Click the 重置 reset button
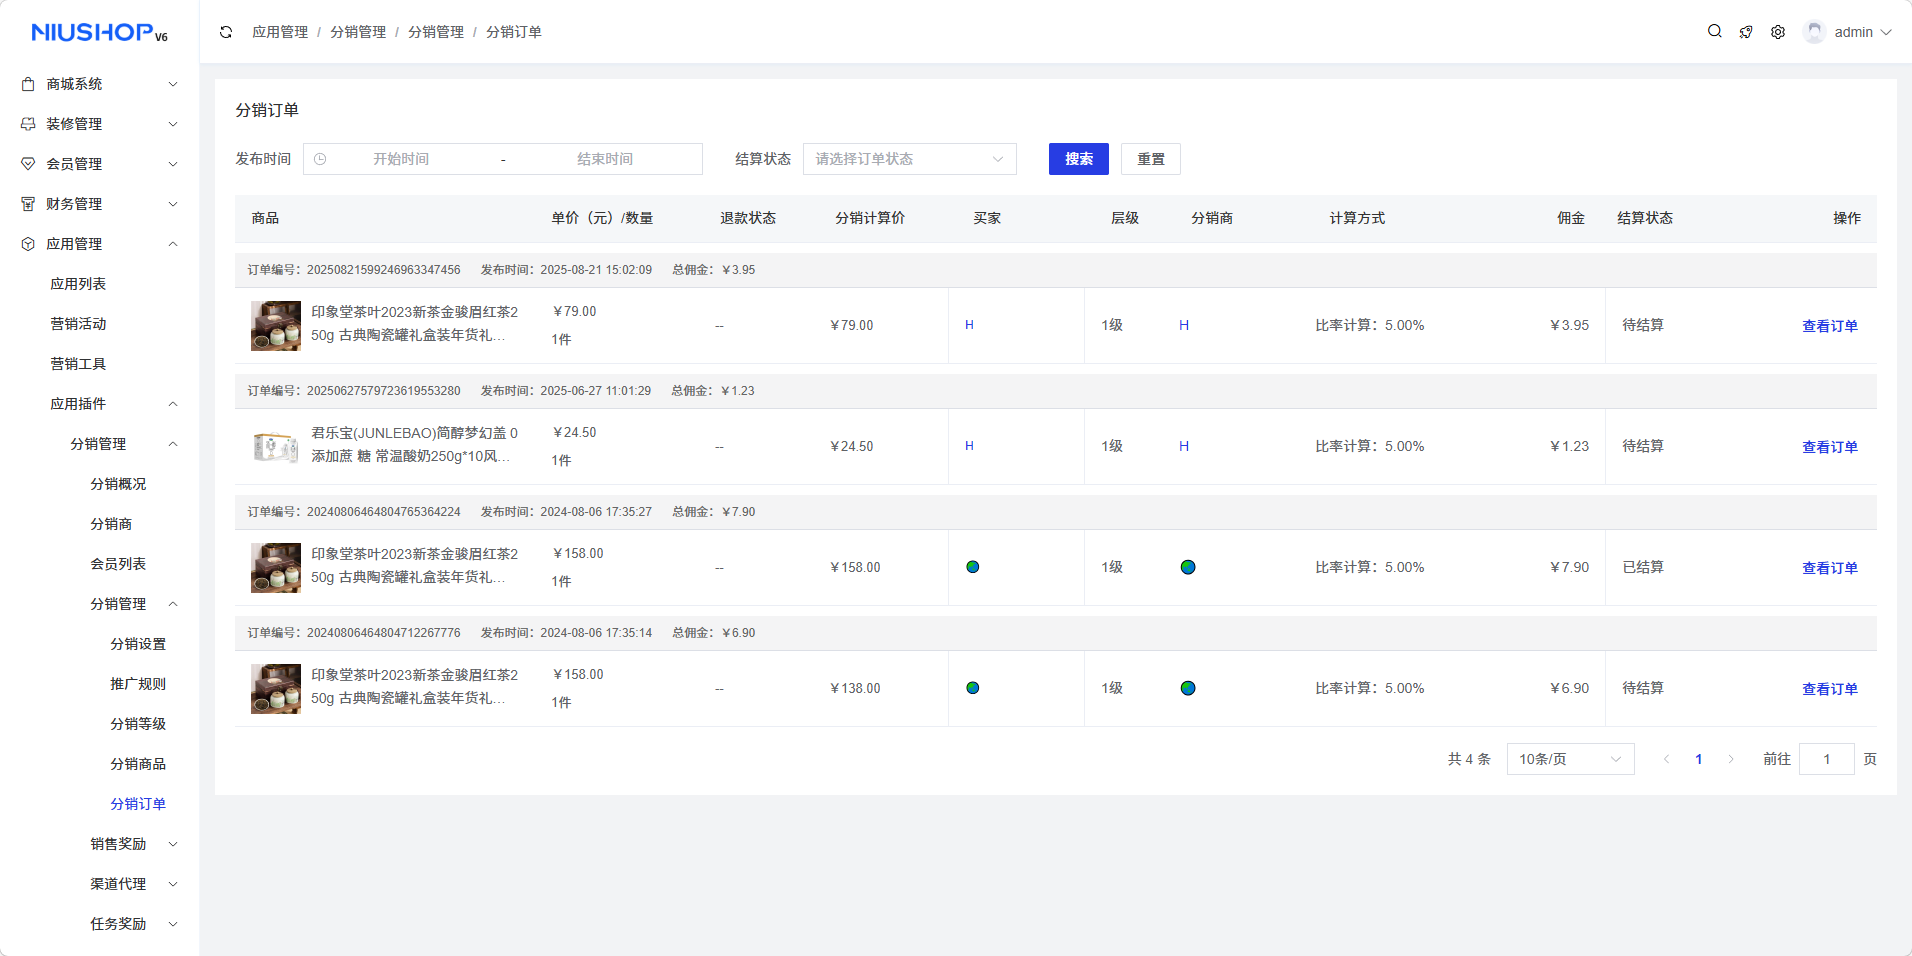 click(1150, 159)
